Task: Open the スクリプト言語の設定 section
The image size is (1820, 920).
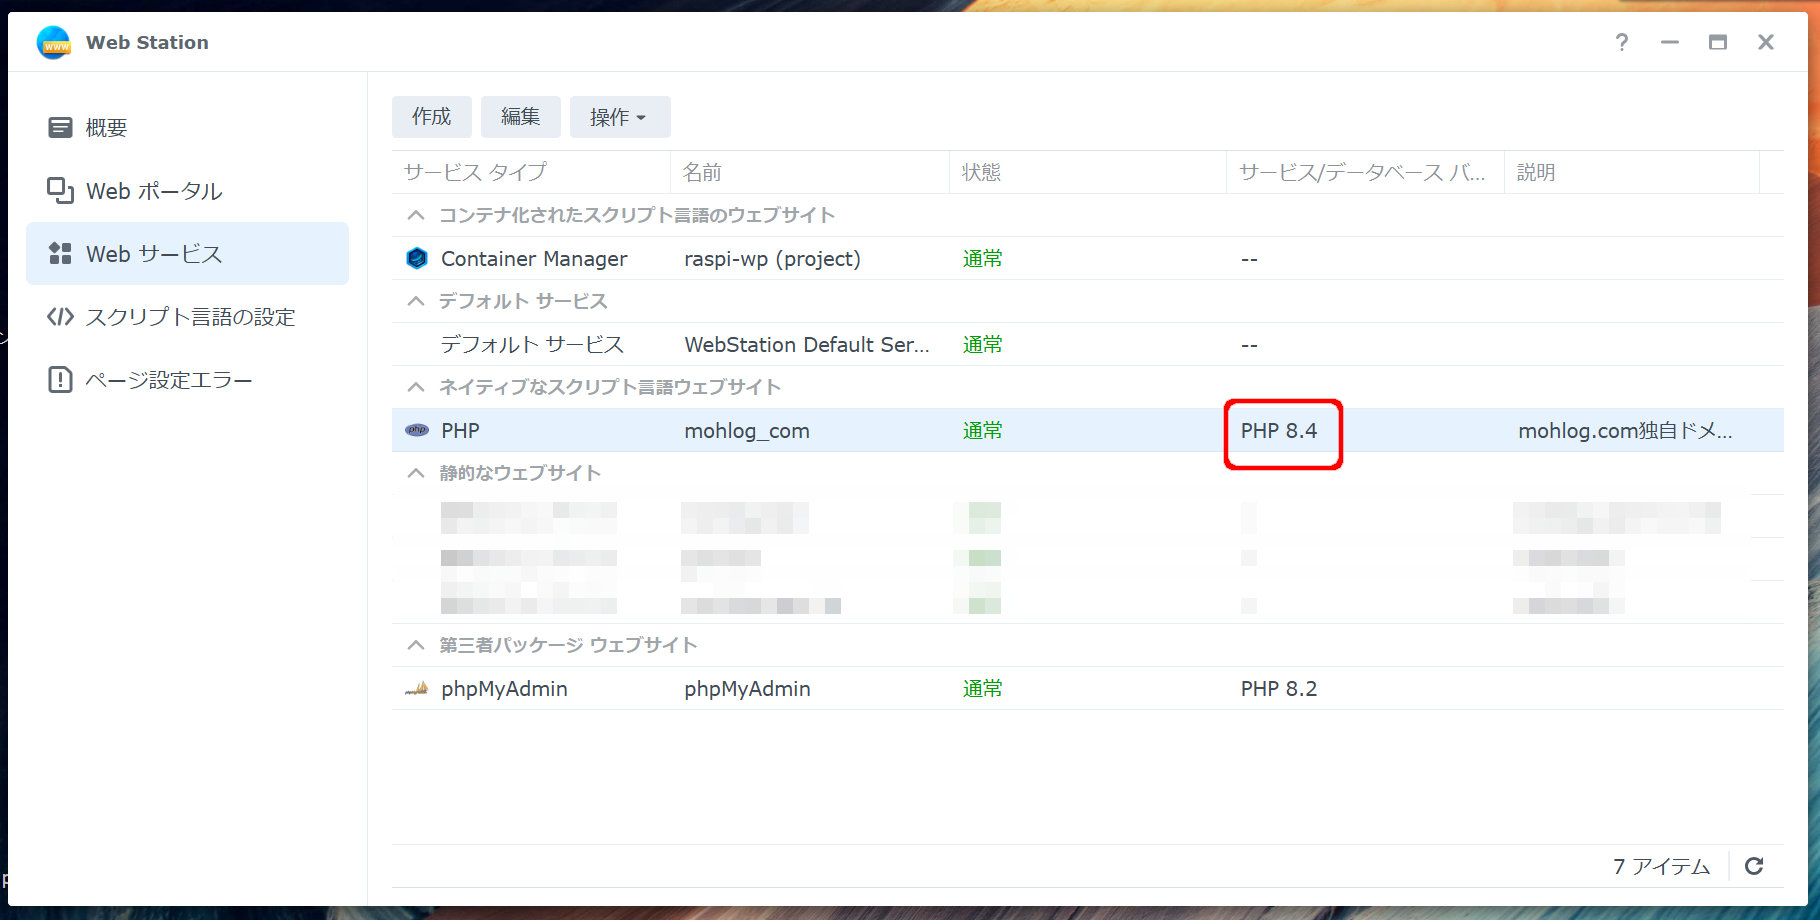Action: (x=190, y=317)
